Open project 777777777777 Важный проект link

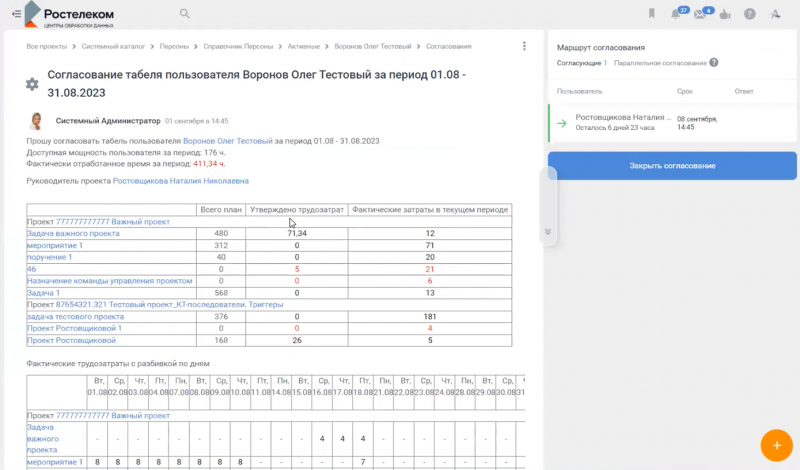click(113, 221)
